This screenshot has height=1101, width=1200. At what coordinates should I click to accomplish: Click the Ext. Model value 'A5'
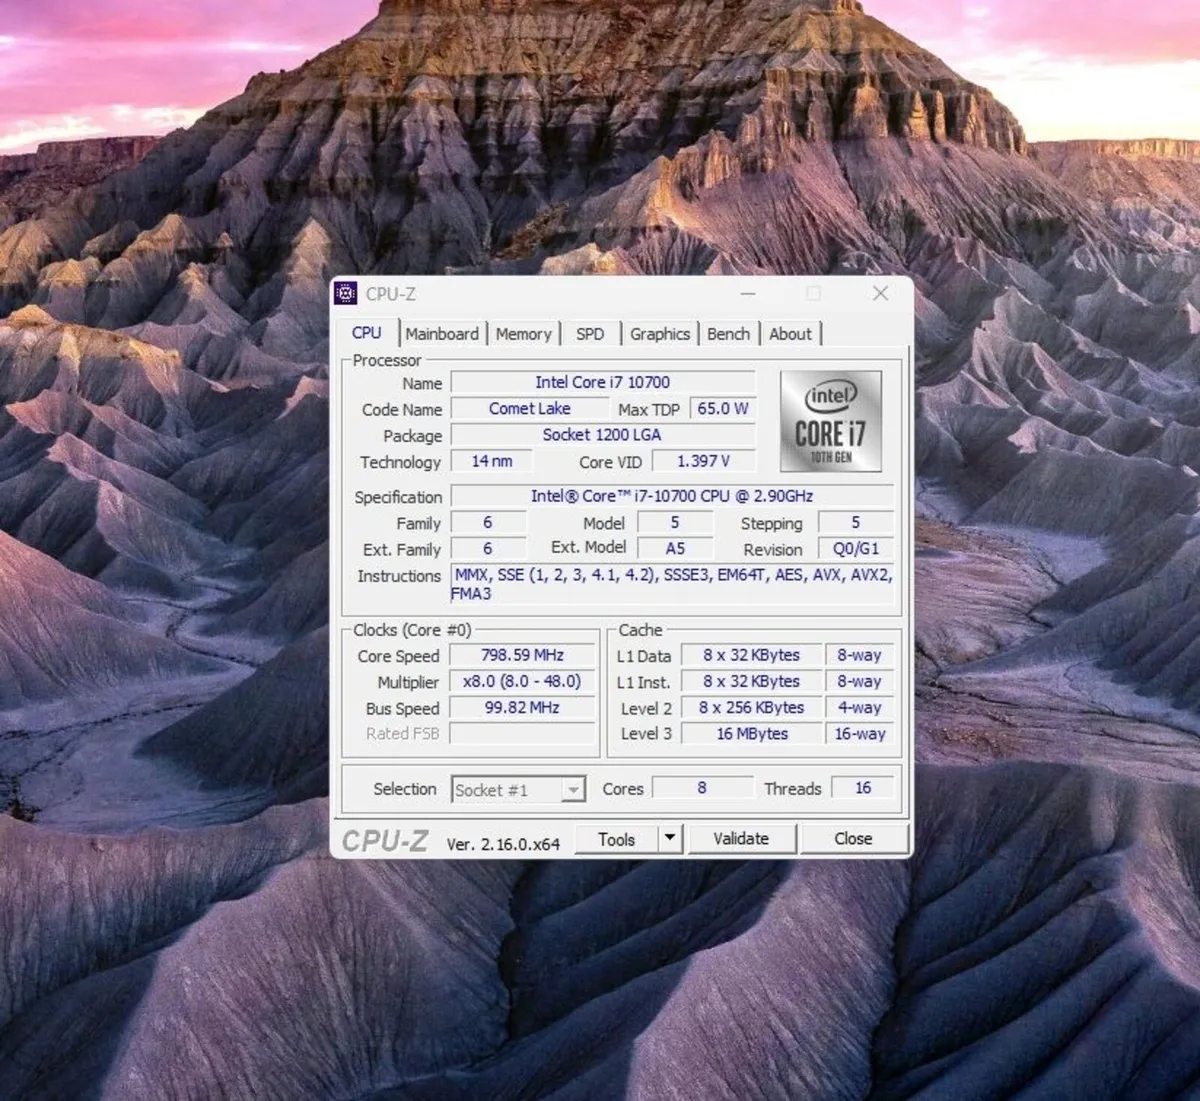[x=676, y=548]
